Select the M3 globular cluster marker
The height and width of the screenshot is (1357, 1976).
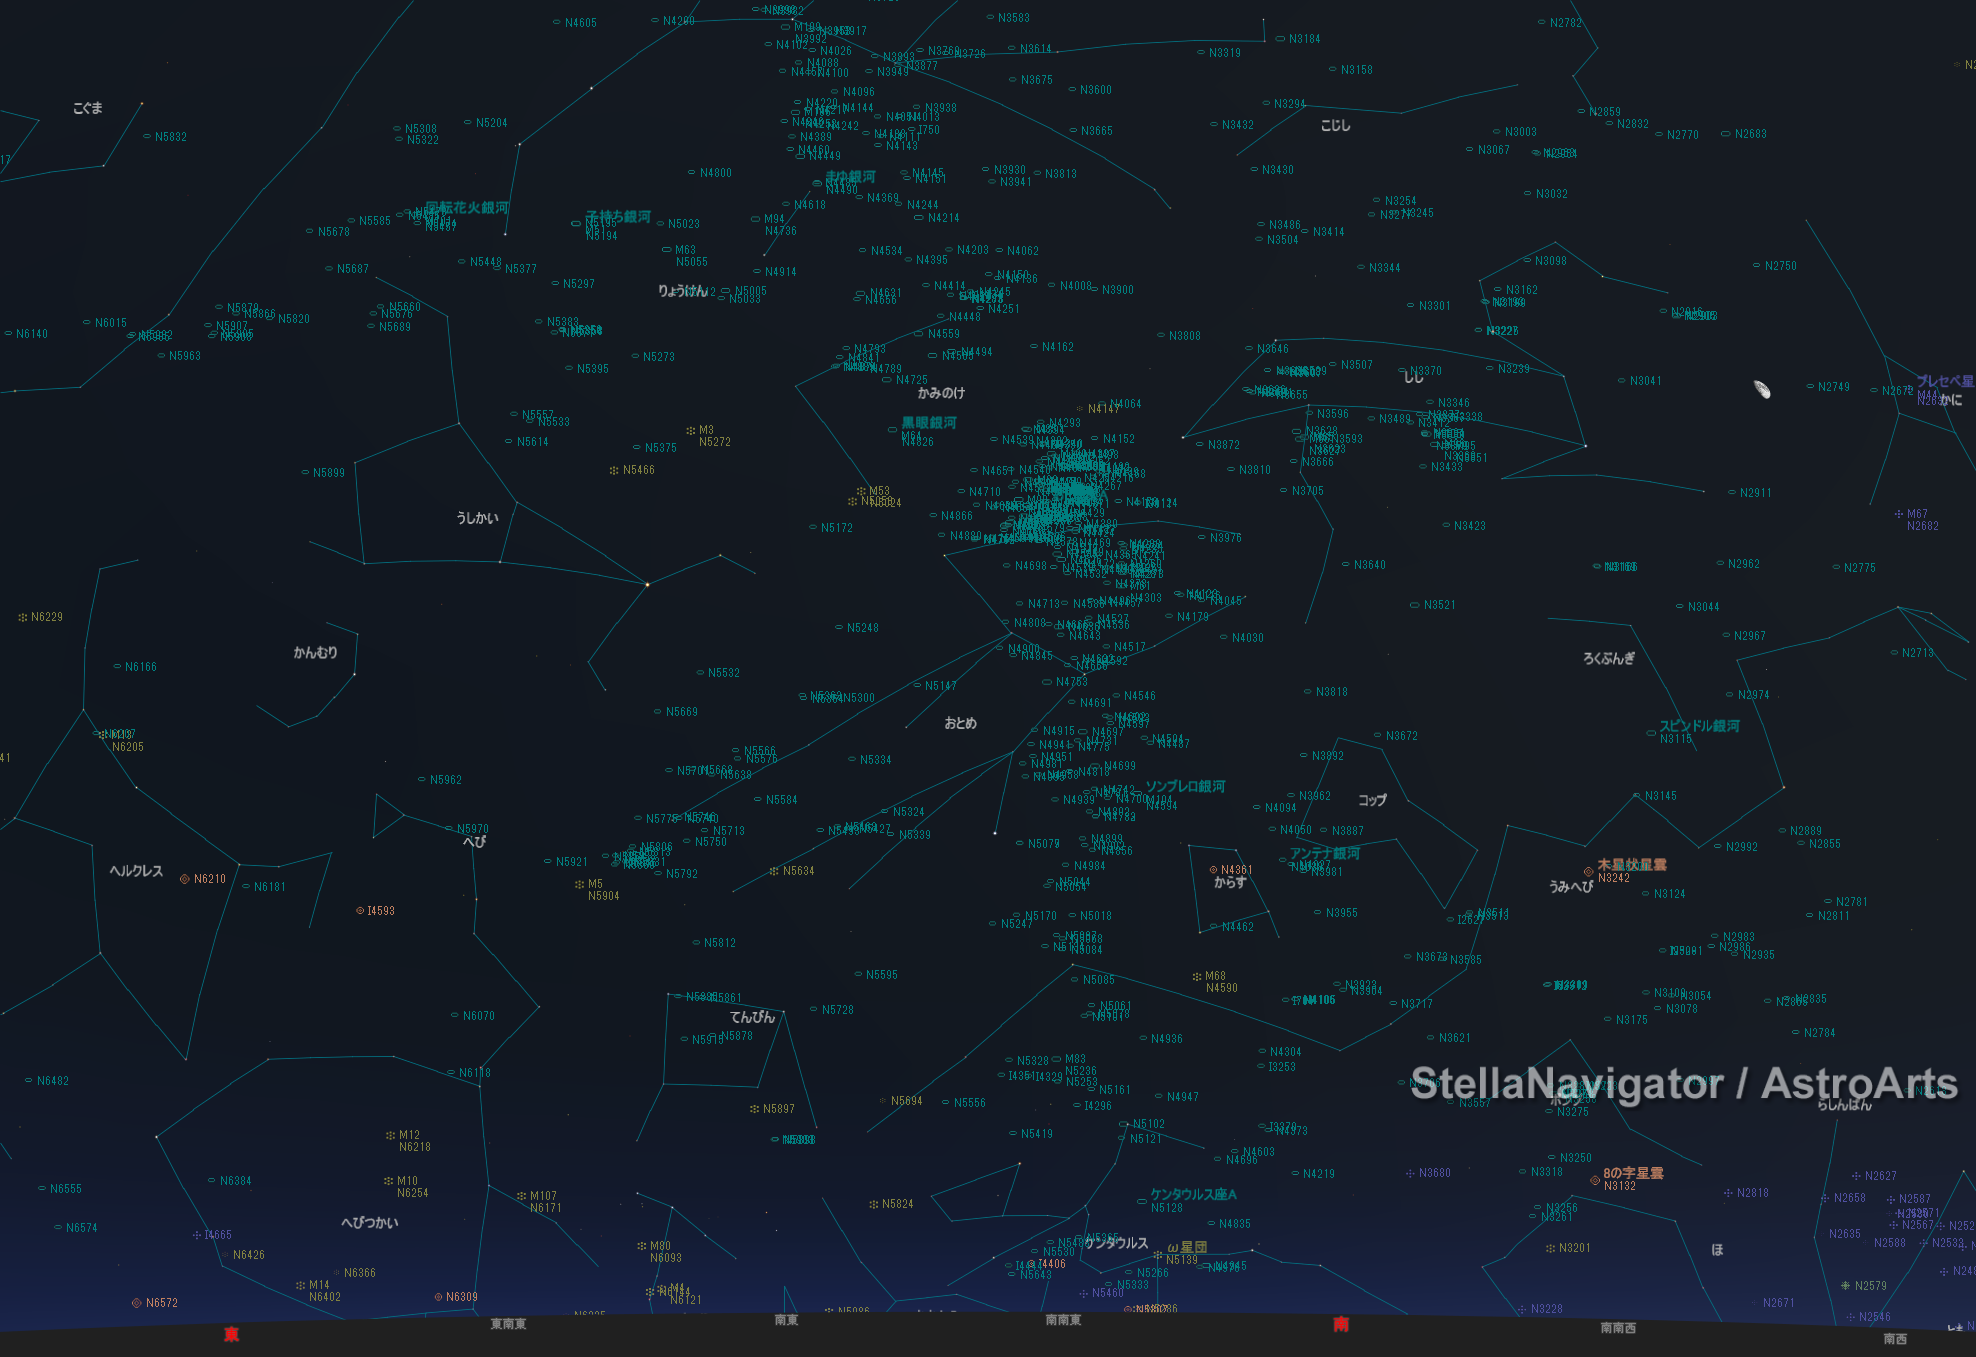coord(690,431)
